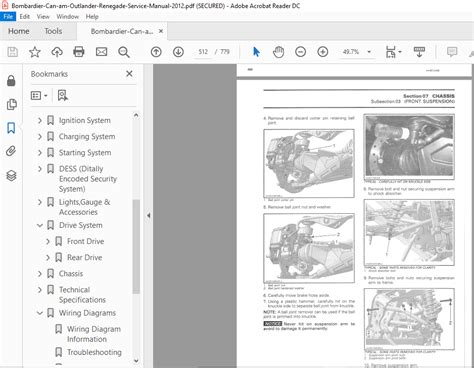474x368 pixels.
Task: Select the Hand pan tool
Action: pos(278,52)
